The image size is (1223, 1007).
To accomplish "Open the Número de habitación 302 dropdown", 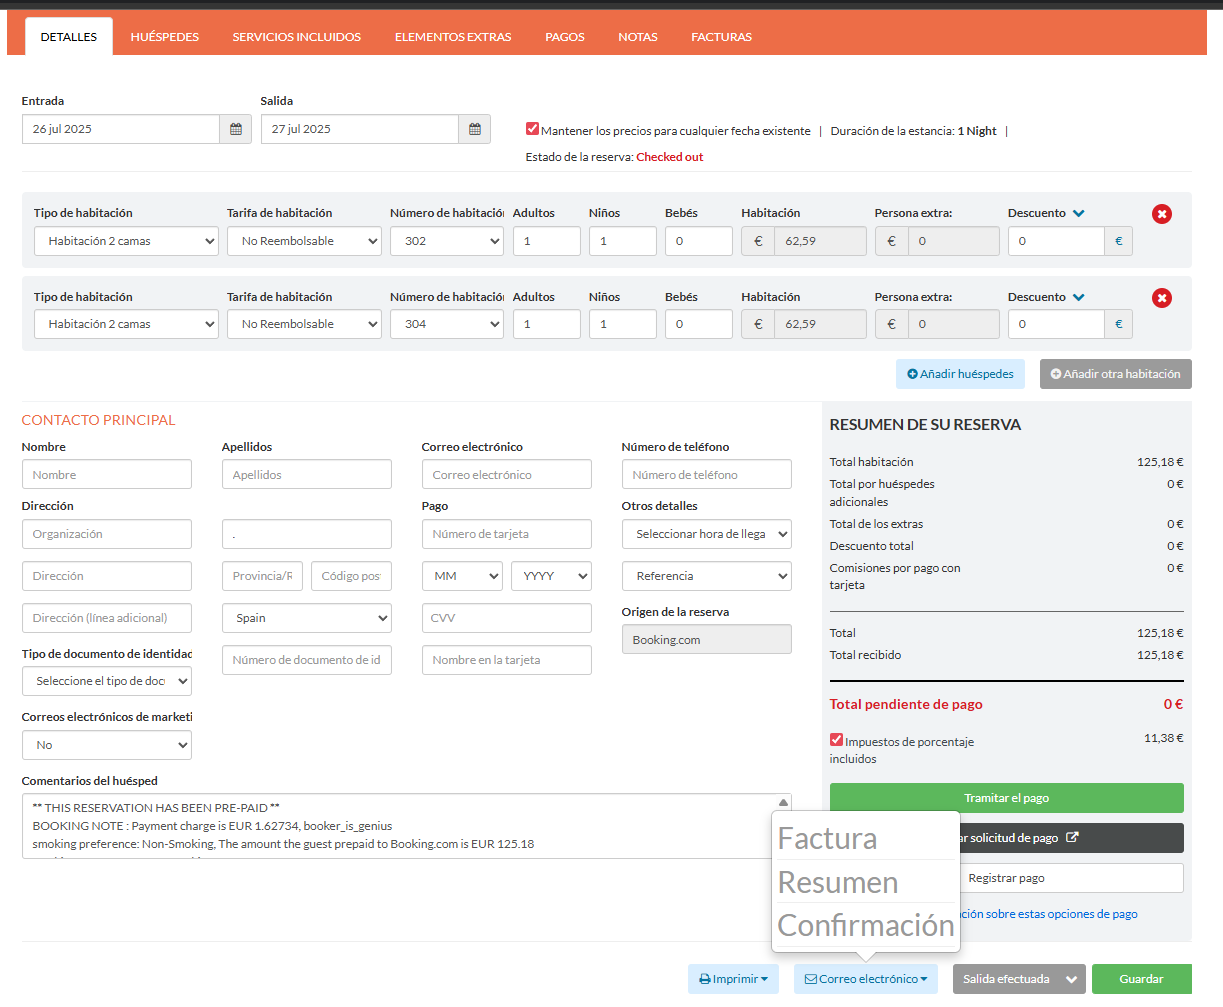I will (x=447, y=241).
